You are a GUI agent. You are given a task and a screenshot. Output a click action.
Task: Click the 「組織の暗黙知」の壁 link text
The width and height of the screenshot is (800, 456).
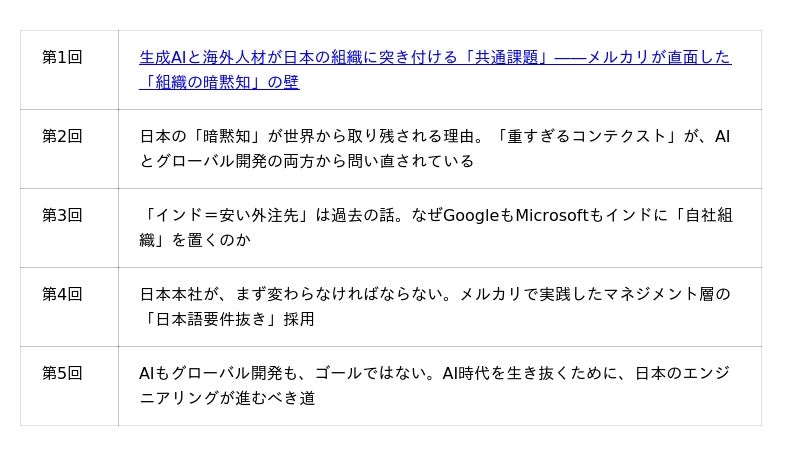pyautogui.click(x=219, y=82)
